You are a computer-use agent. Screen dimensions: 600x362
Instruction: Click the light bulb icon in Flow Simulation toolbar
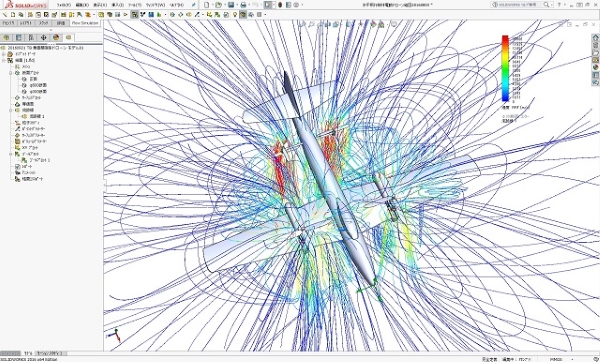pos(235,15)
